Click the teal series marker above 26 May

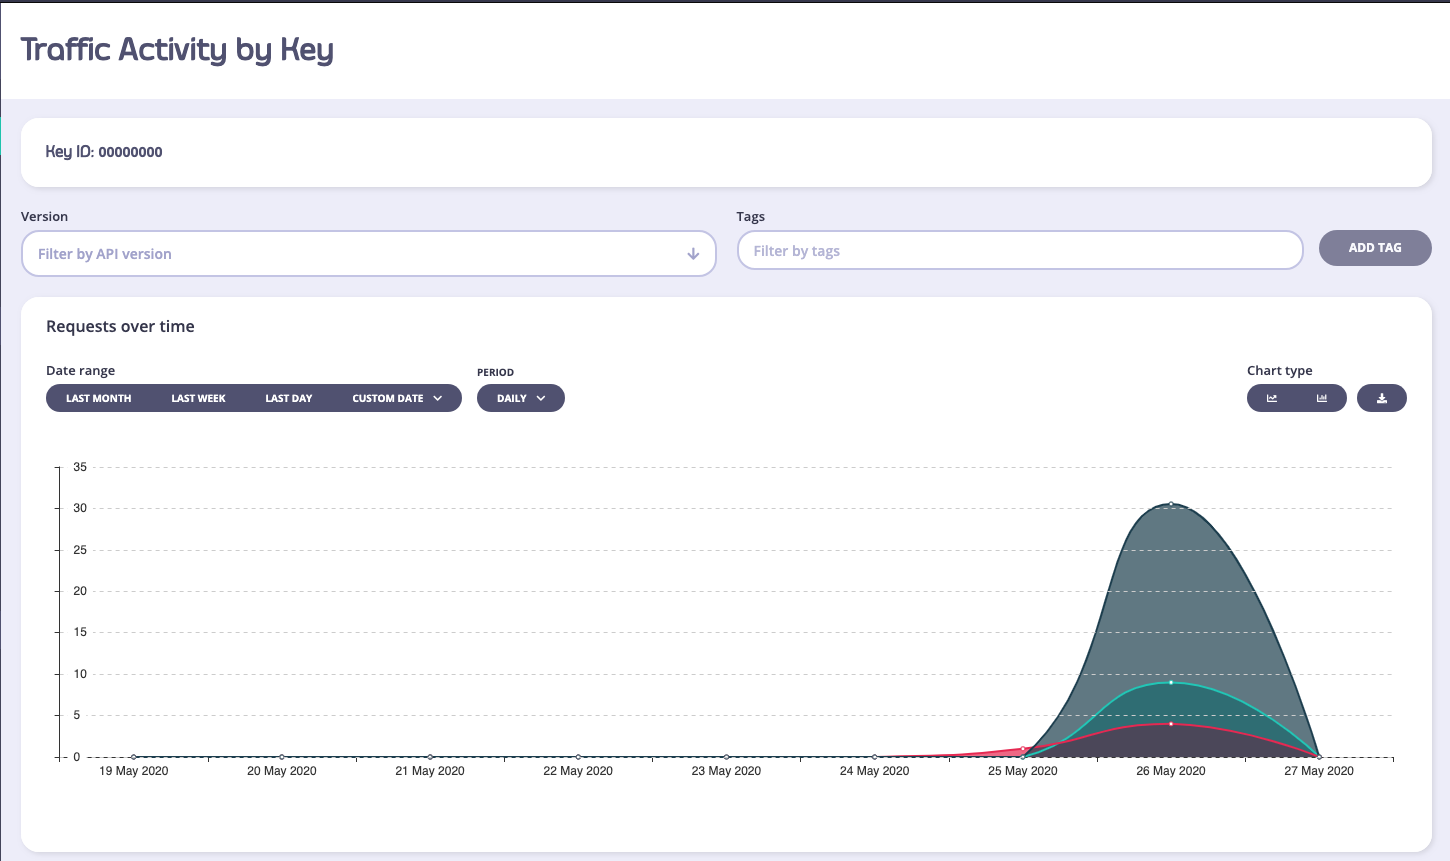click(1171, 682)
